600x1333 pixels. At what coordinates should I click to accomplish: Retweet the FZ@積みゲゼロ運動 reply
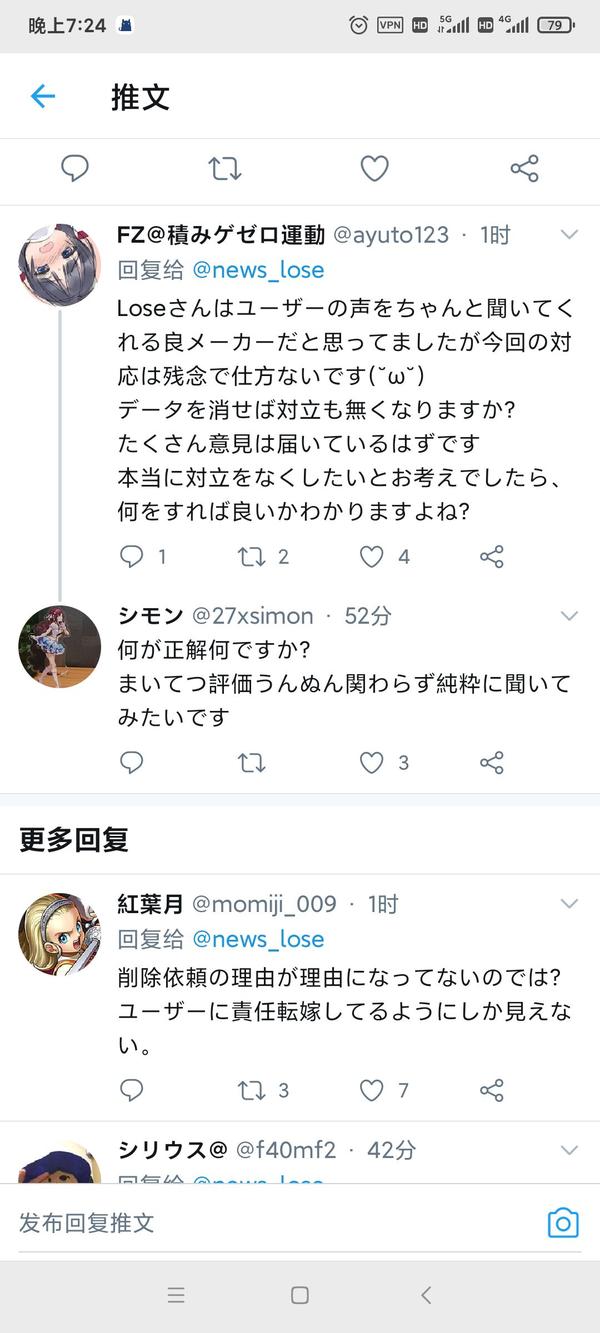[252, 557]
